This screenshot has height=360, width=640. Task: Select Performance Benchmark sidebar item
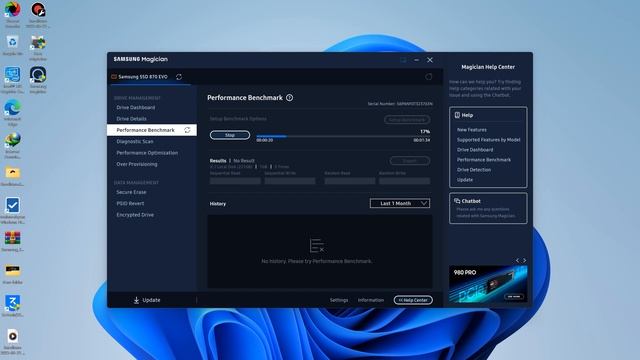pyautogui.click(x=152, y=130)
